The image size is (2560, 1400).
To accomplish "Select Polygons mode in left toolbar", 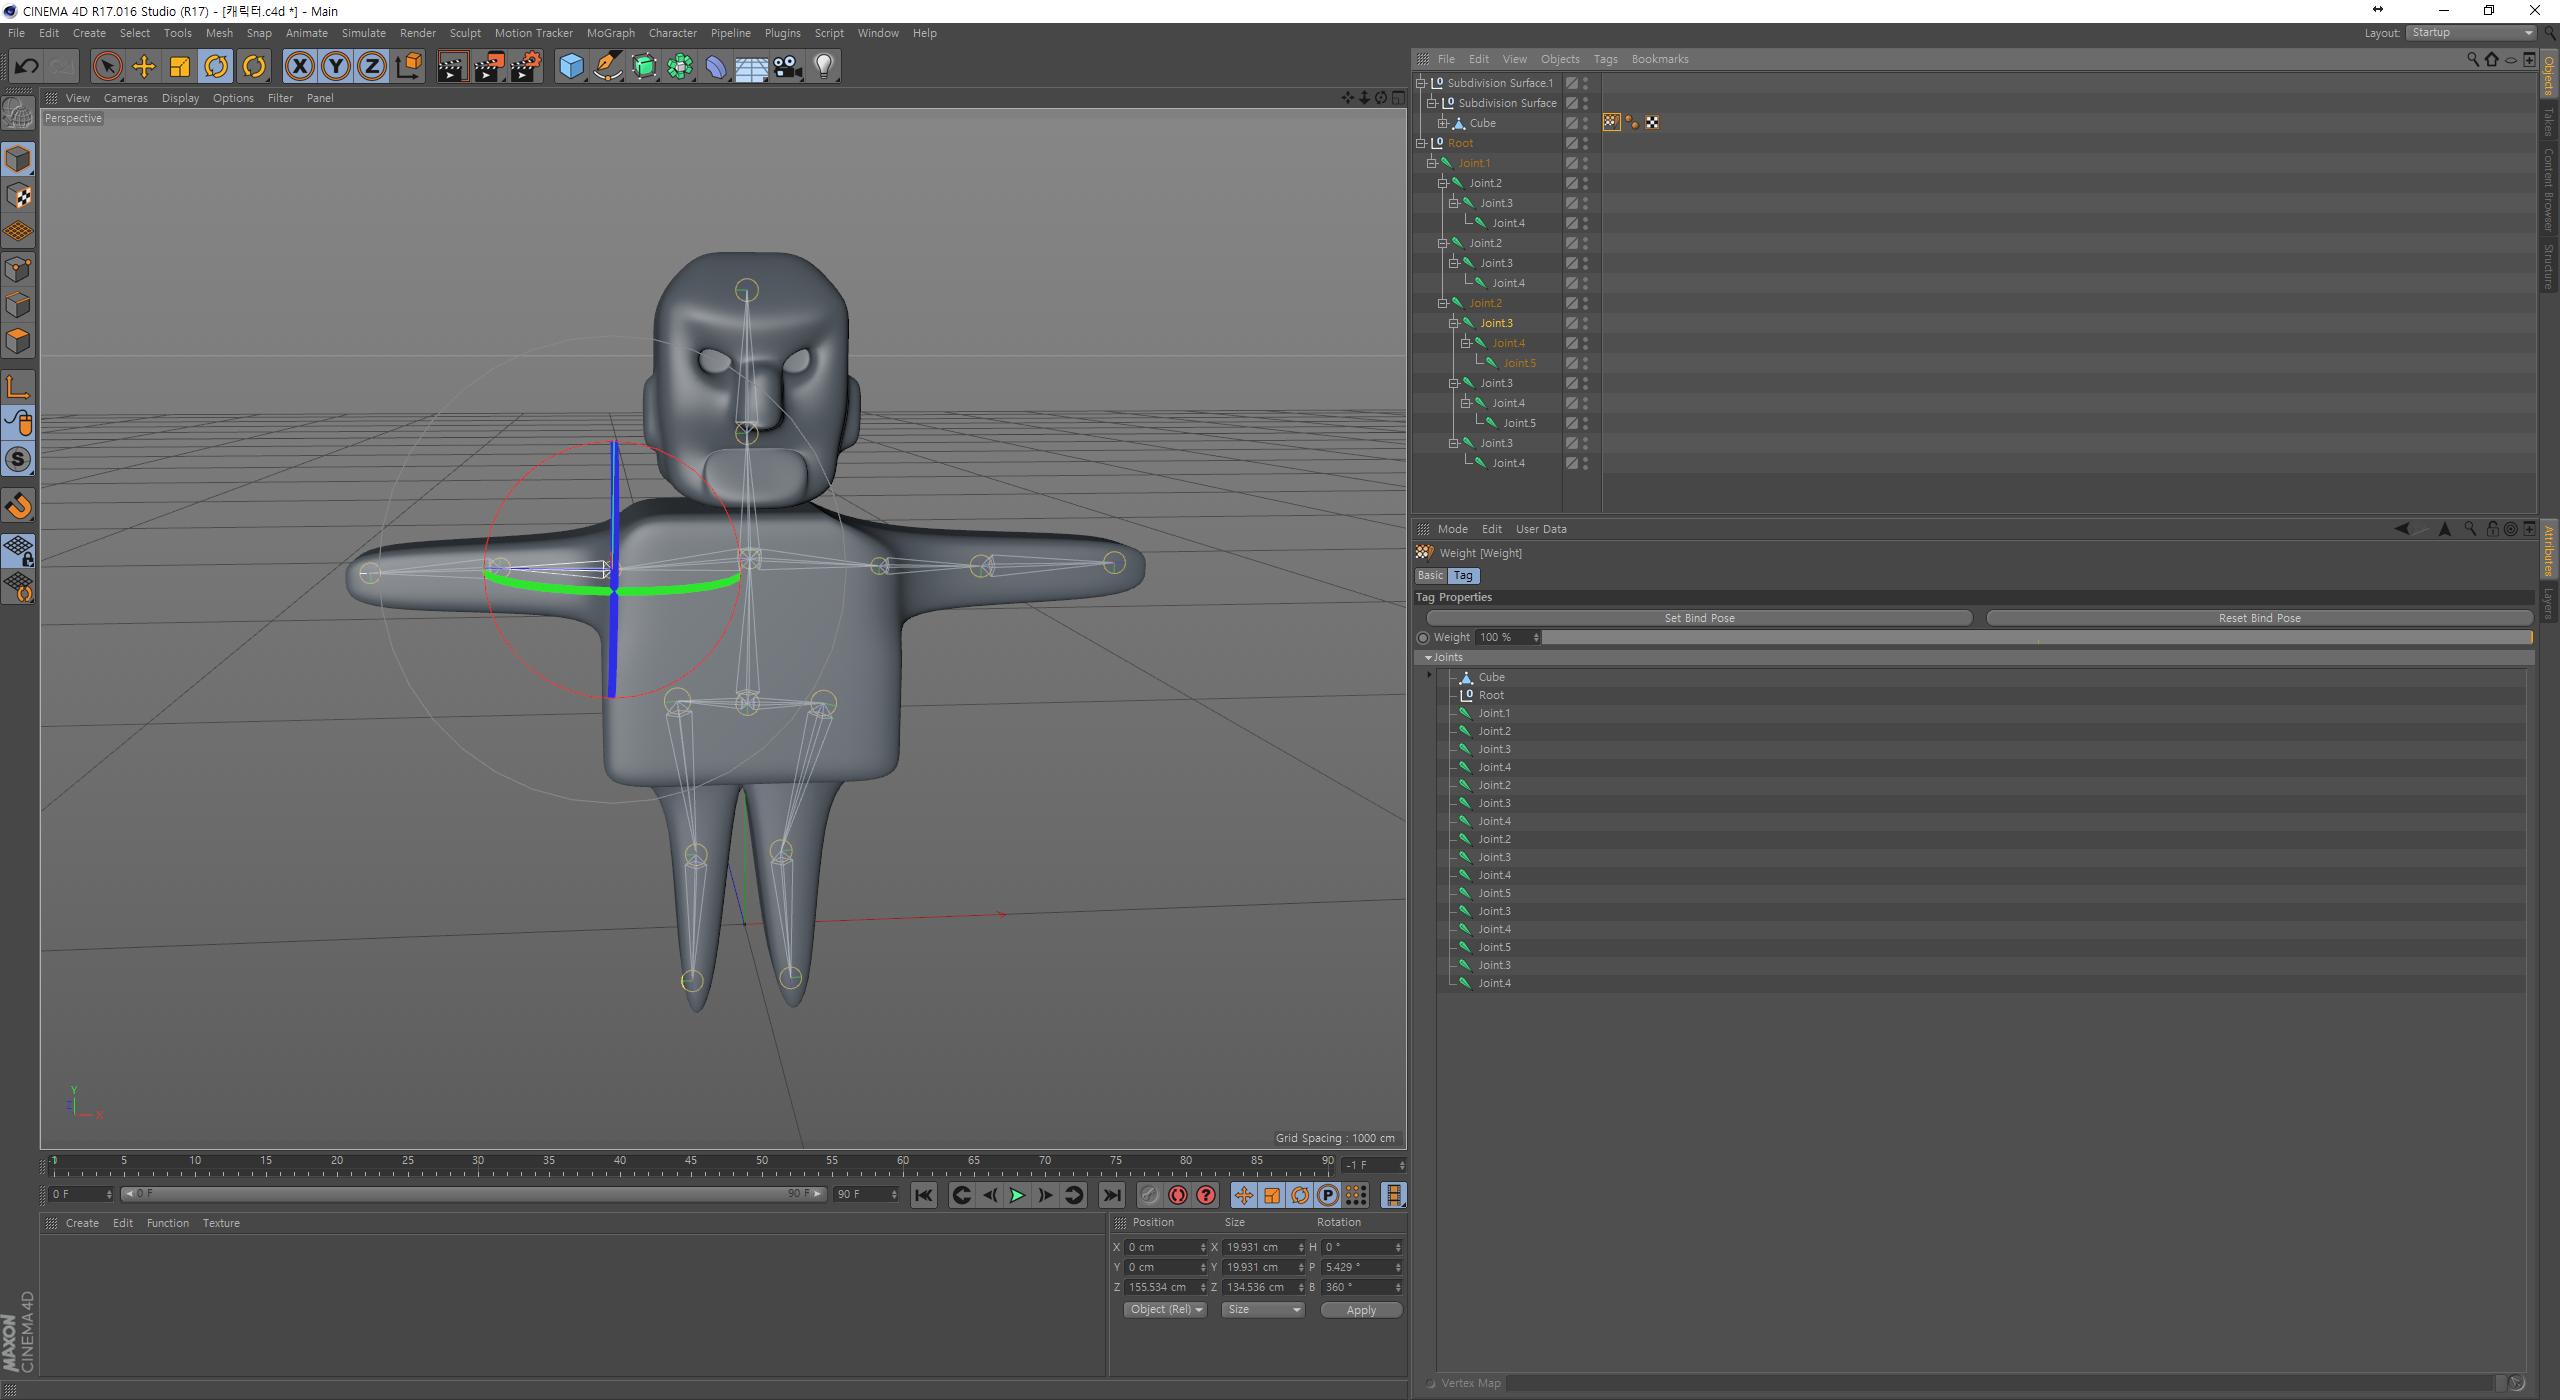I will click(18, 341).
